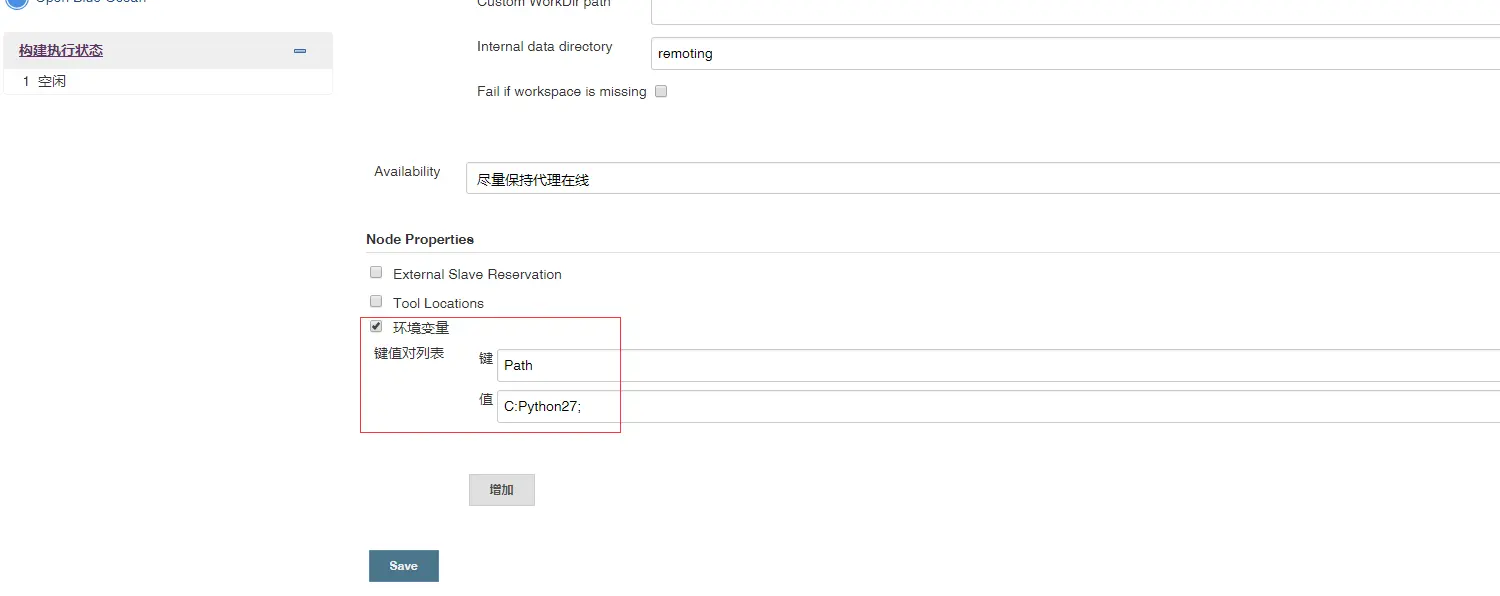
Task: Click the Node Properties section heading
Action: [420, 239]
